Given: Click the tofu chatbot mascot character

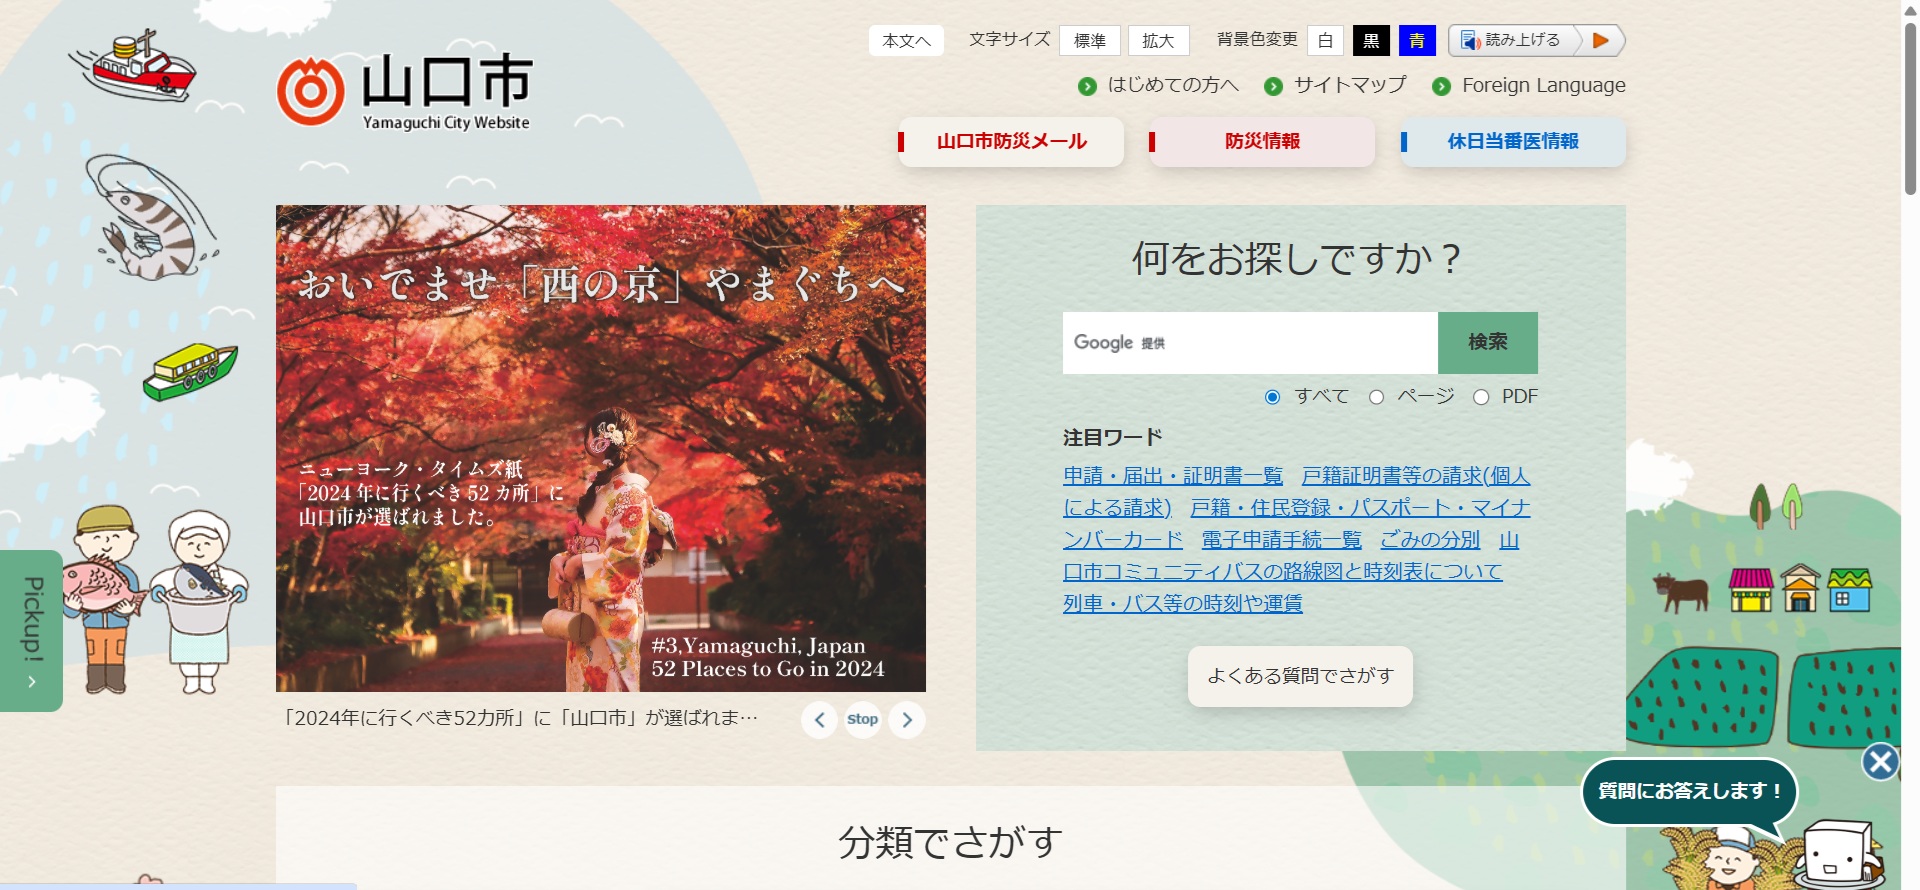Looking at the screenshot, I should point(1838,853).
